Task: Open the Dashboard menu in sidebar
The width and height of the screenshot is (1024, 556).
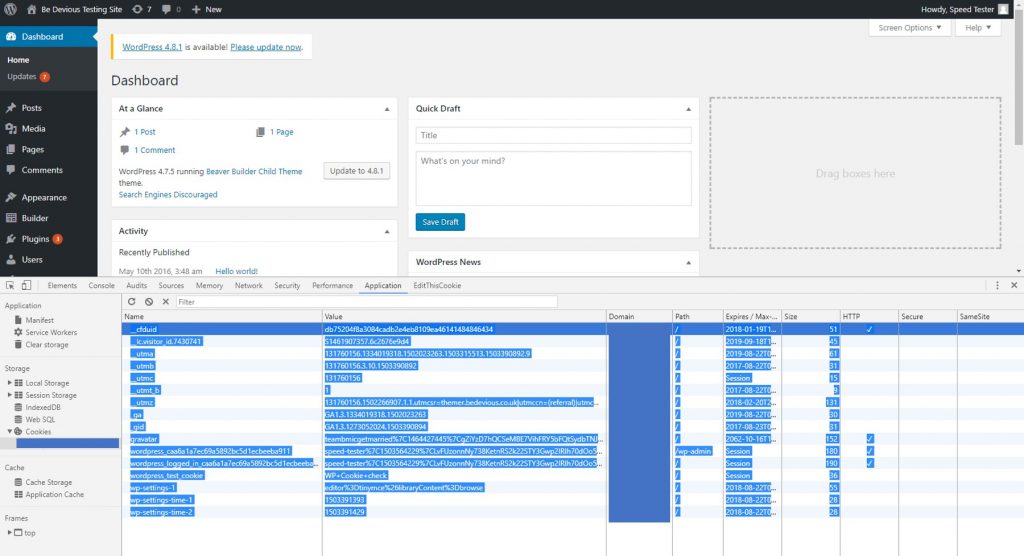Action: tap(49, 37)
